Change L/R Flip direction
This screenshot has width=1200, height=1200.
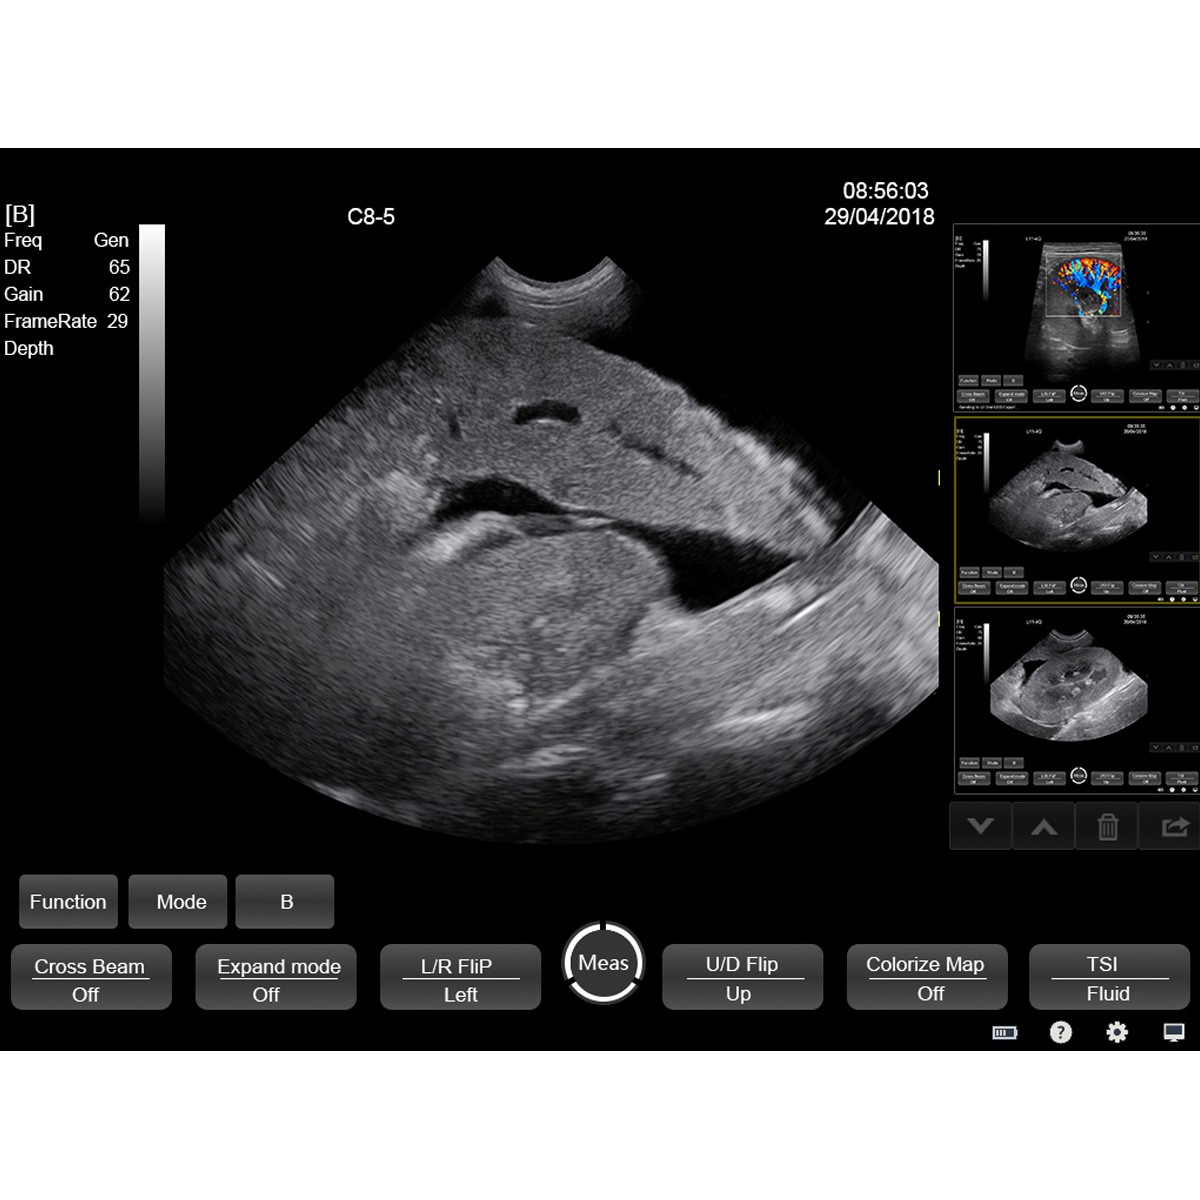460,978
